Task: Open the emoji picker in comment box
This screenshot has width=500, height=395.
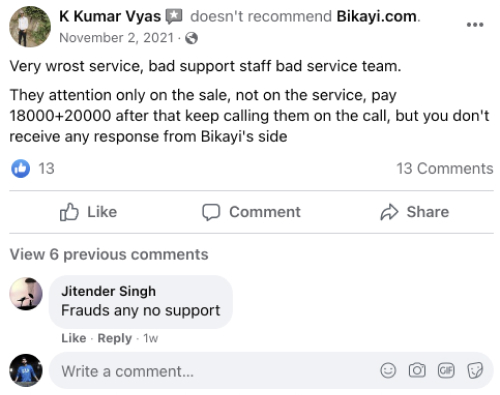Action: [x=388, y=370]
